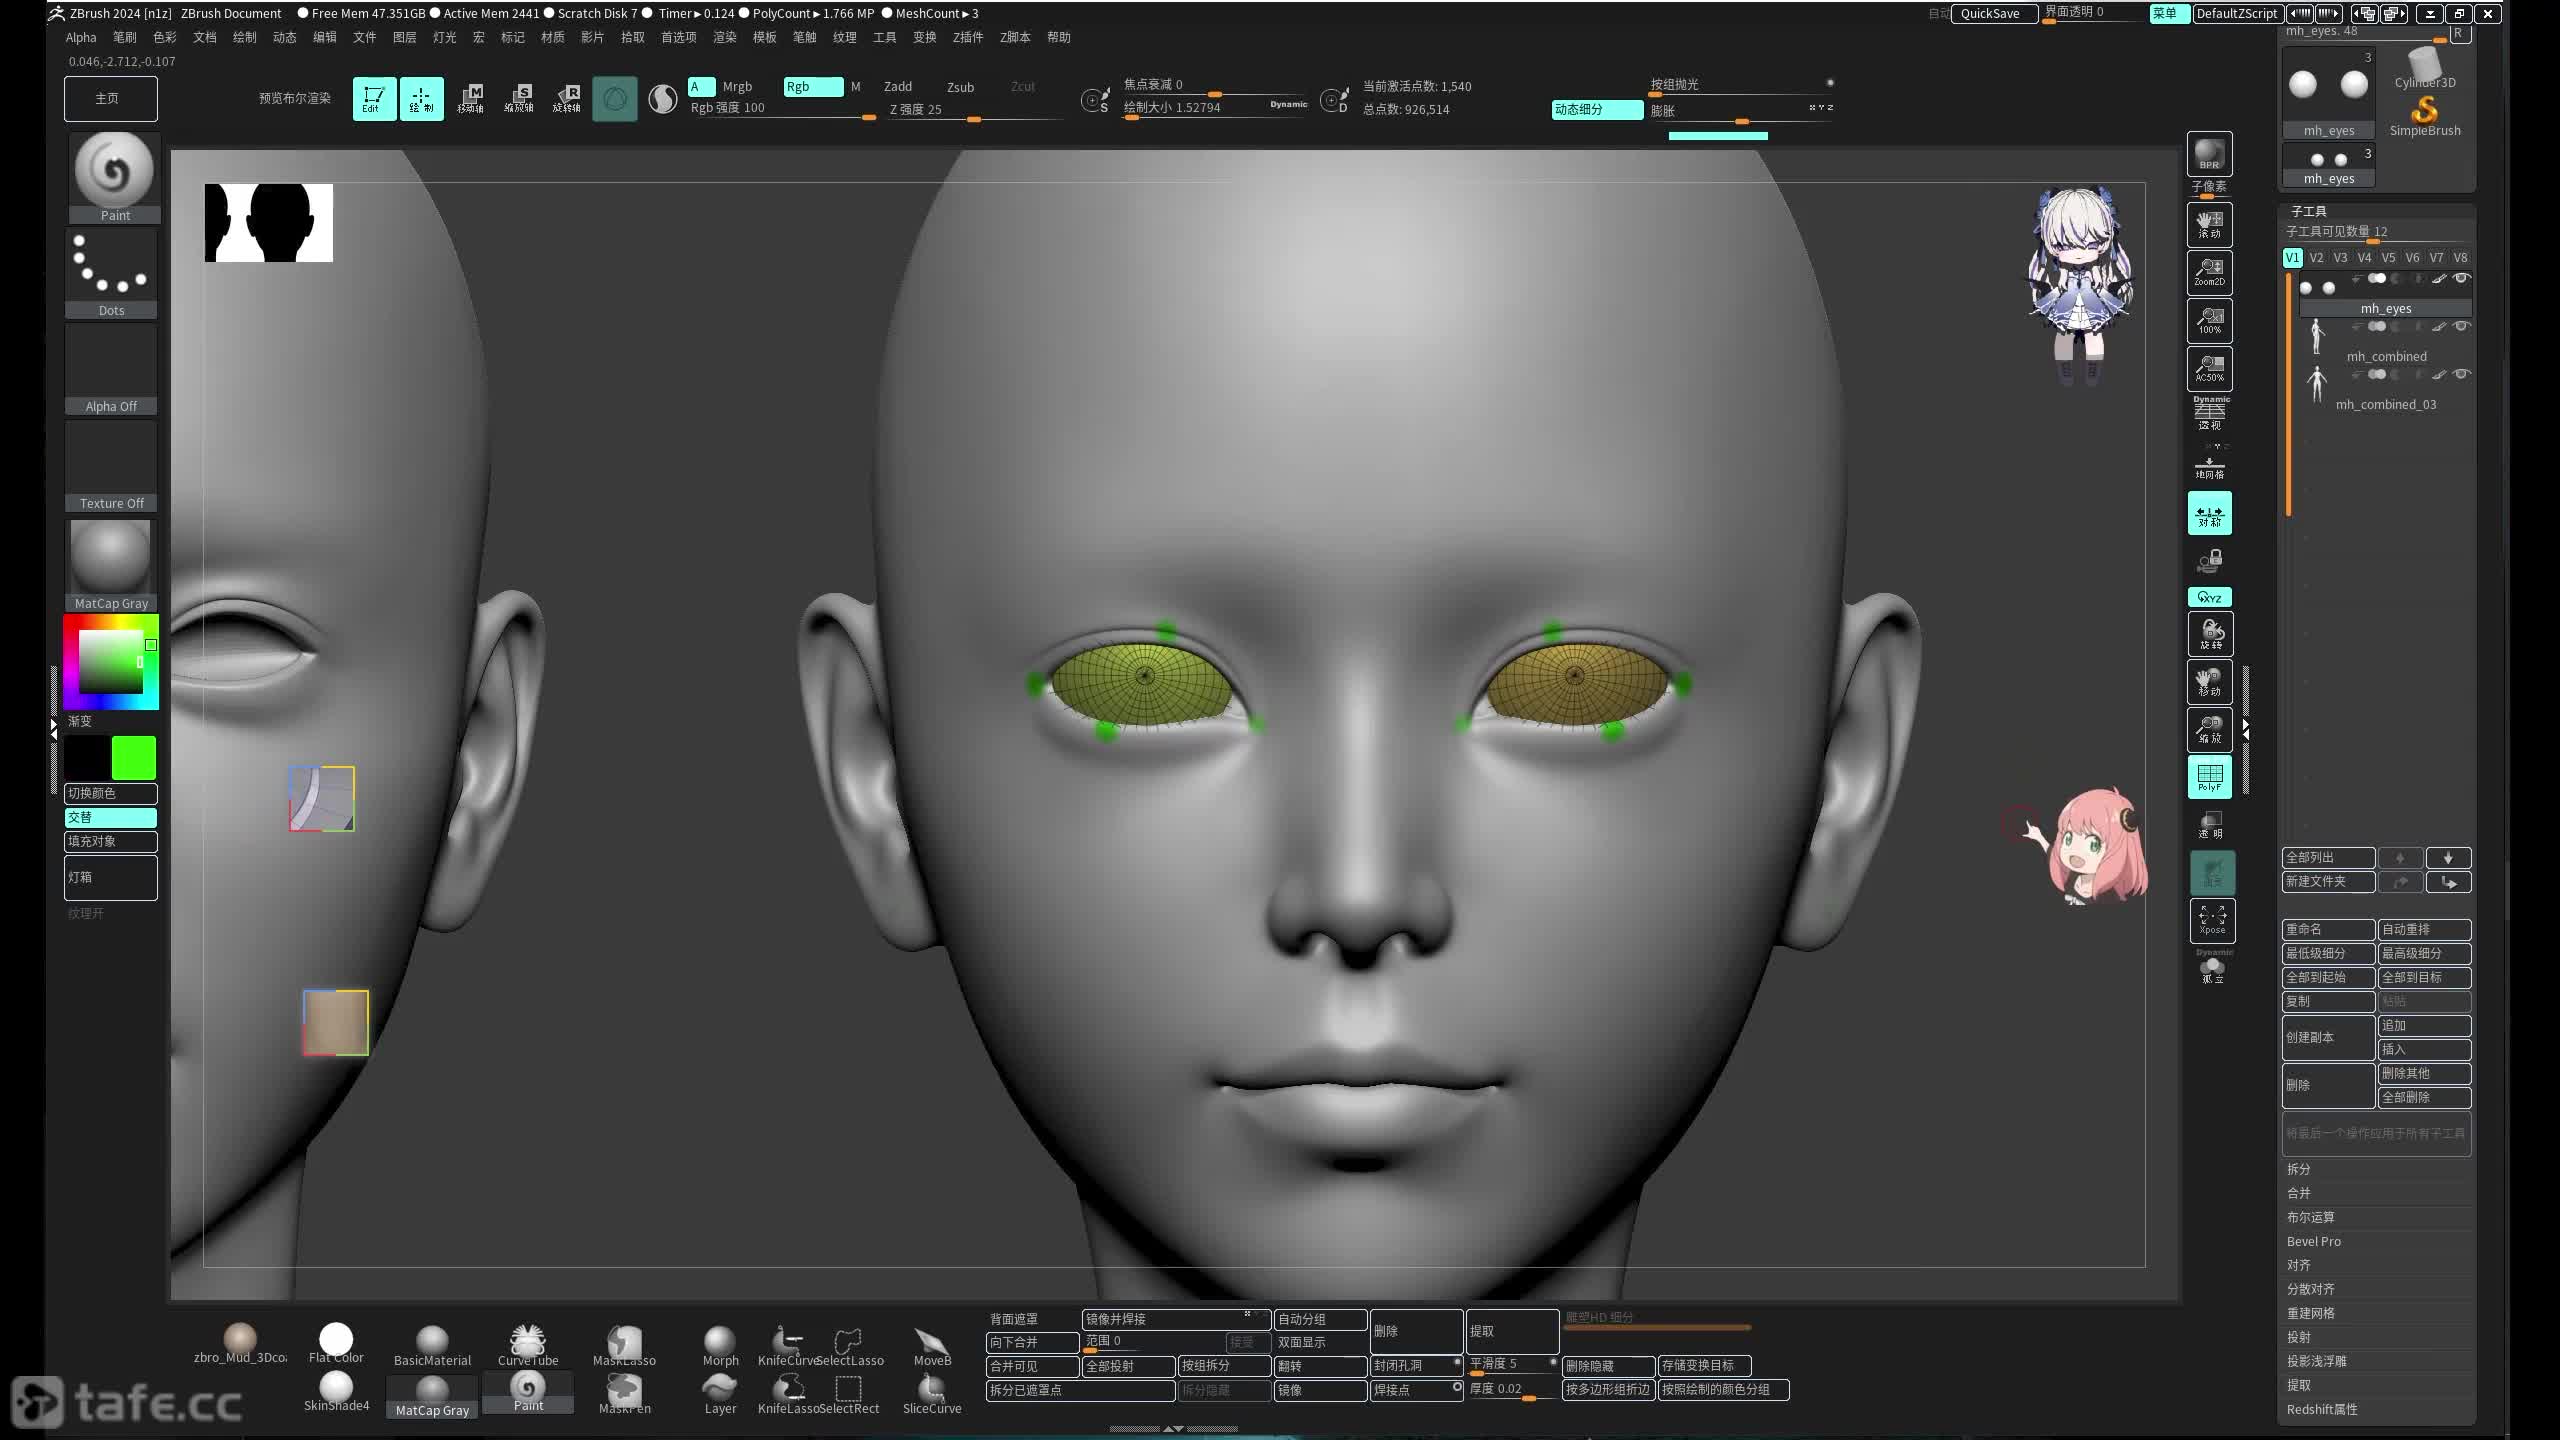Toggle the XYZ rotation mode button

(2210, 597)
